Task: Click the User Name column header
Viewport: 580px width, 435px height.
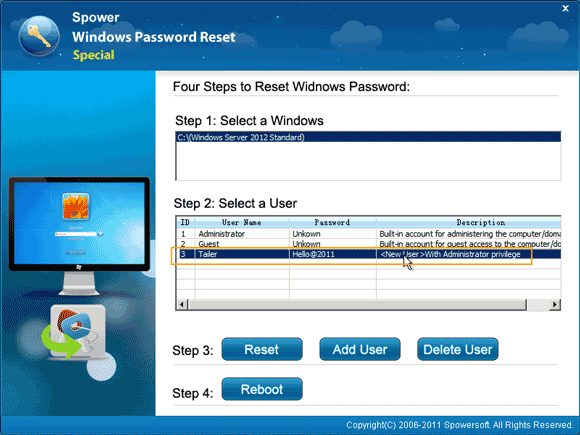Action: 242,222
